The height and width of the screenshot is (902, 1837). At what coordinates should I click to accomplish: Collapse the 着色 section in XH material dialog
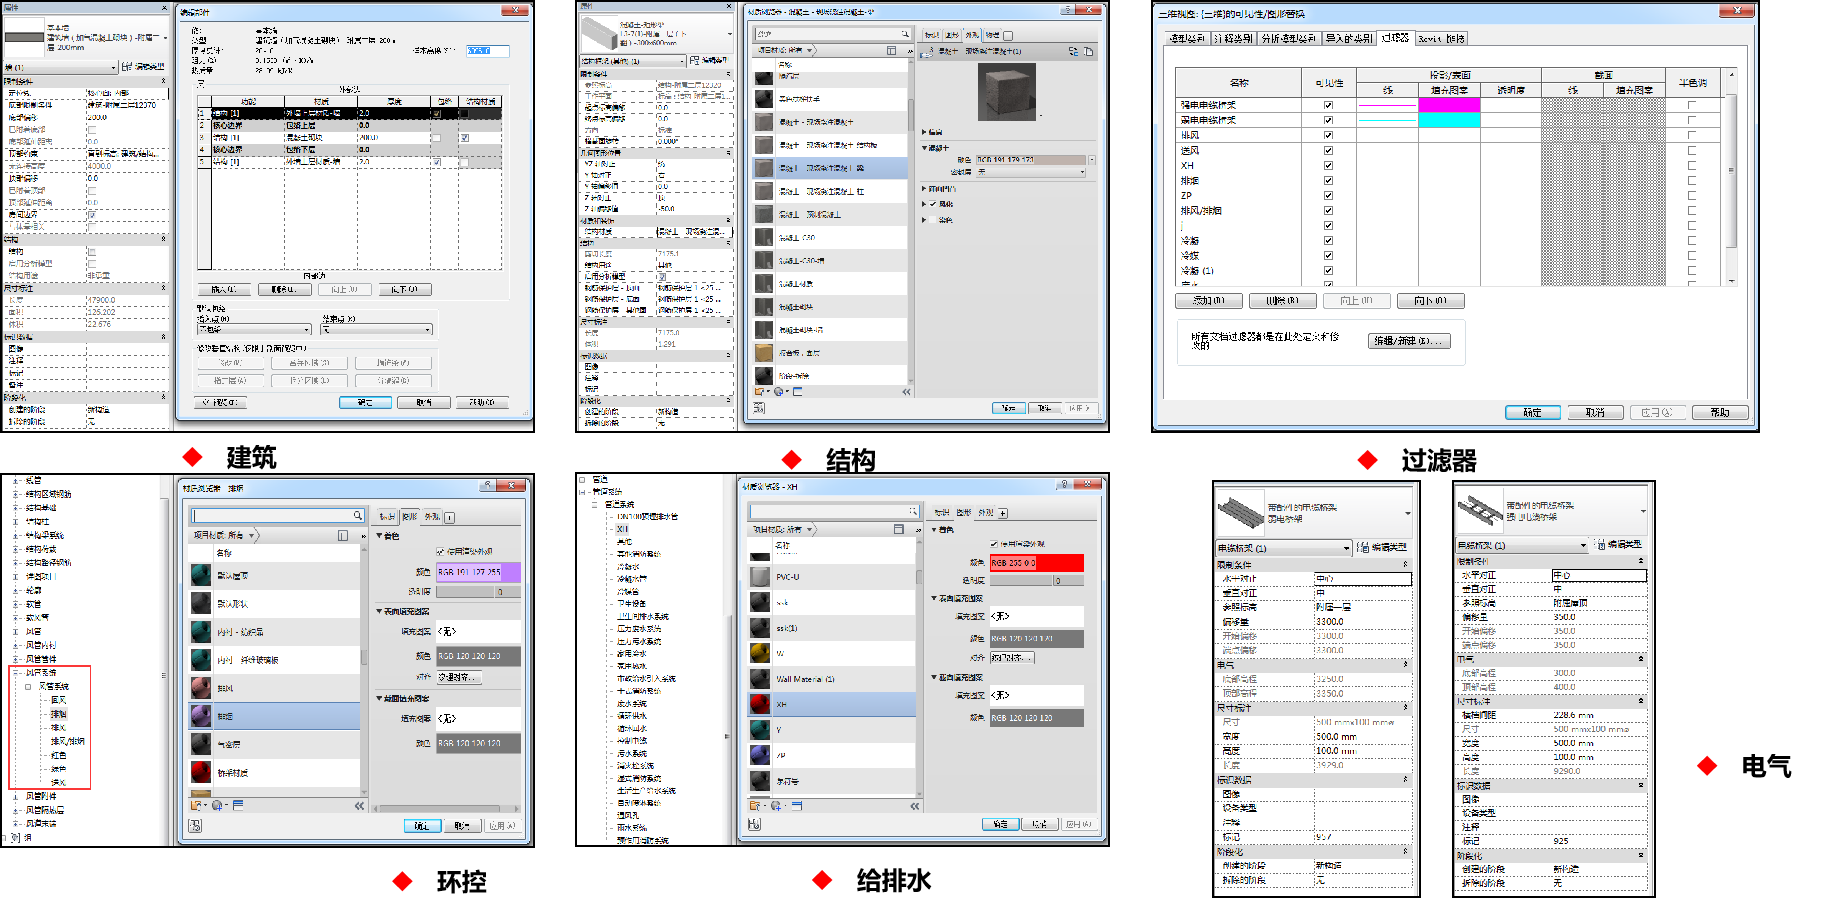(935, 530)
